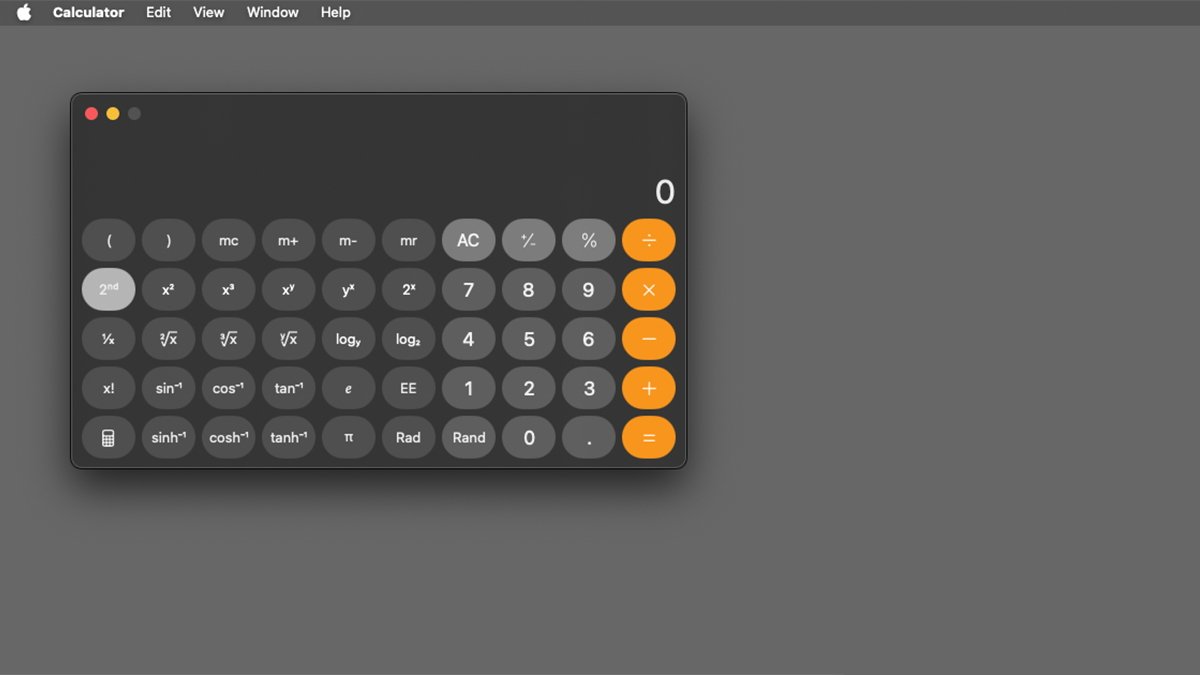Click the inverse hyperbolic cosine key

tap(228, 438)
